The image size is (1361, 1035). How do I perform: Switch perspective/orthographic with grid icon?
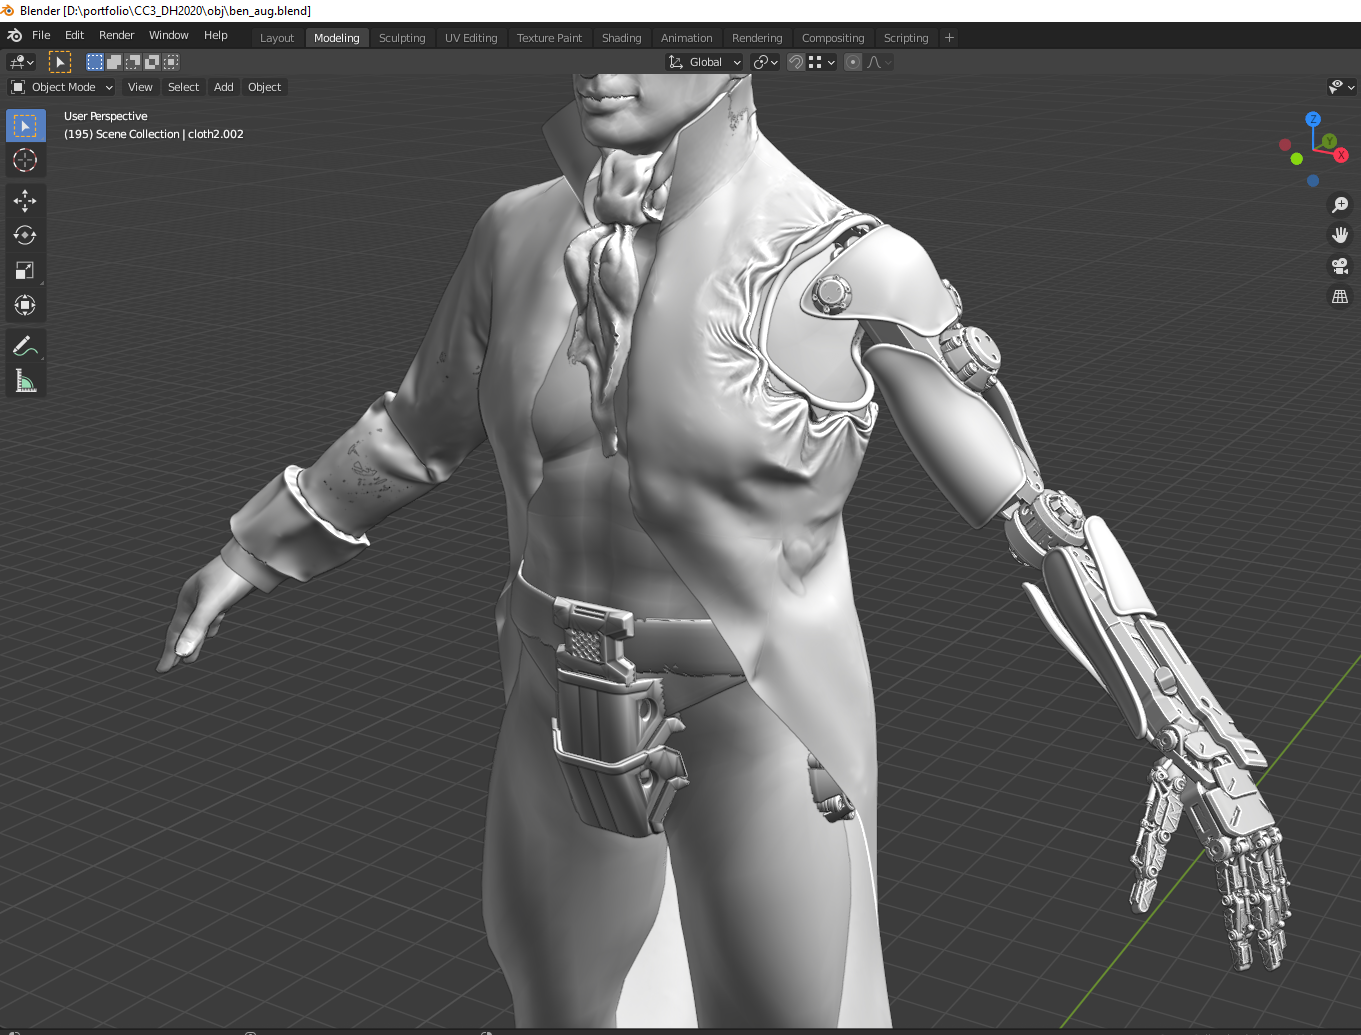point(1340,297)
